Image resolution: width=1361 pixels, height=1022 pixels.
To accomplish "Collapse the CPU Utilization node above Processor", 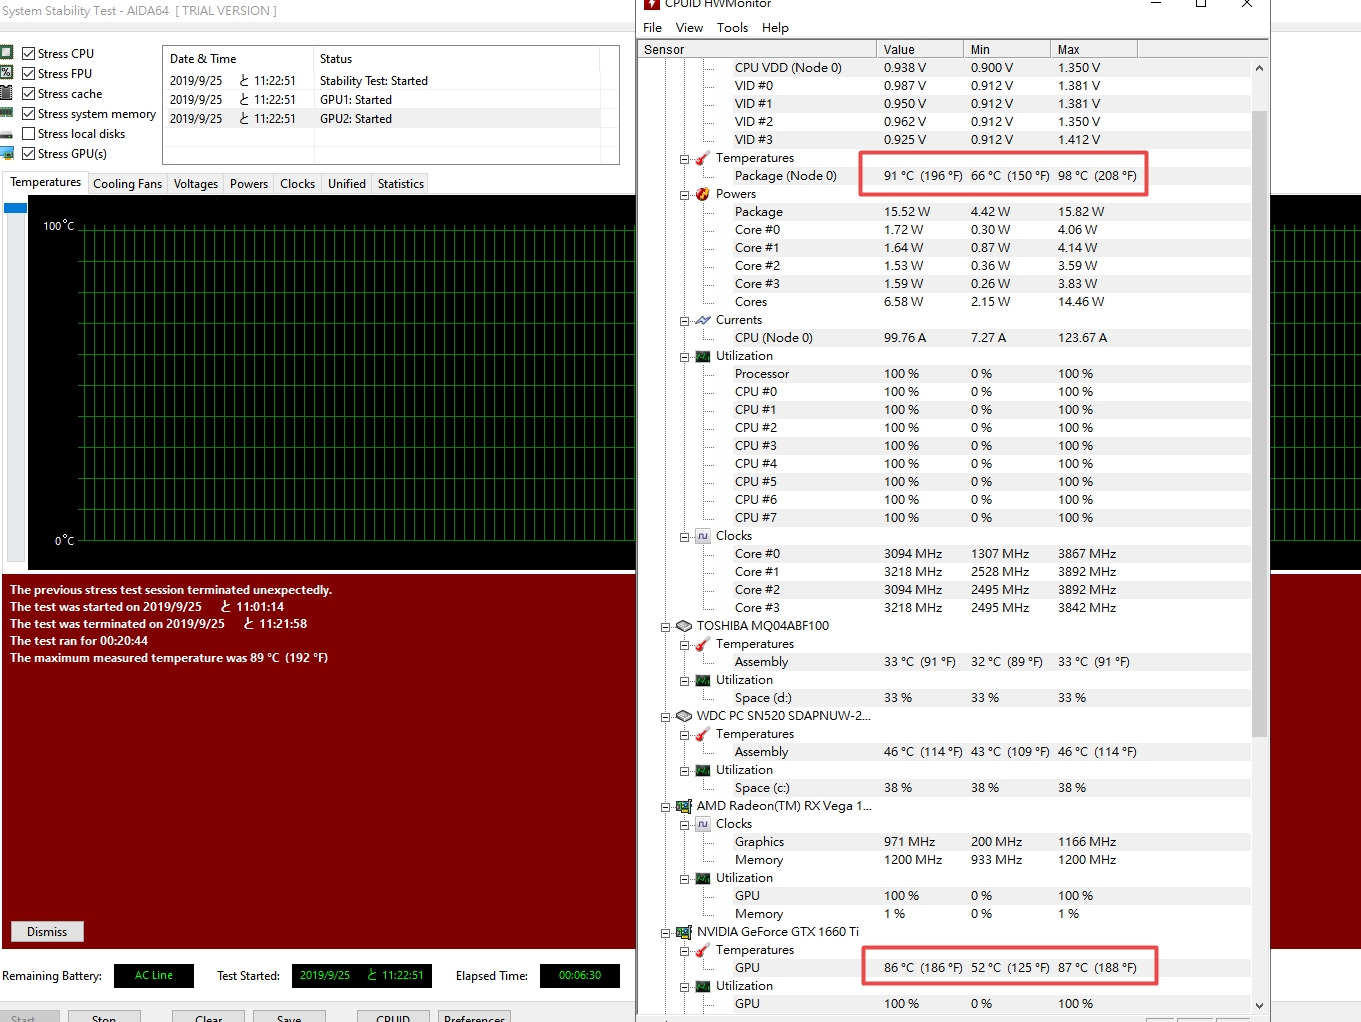I will (x=685, y=357).
